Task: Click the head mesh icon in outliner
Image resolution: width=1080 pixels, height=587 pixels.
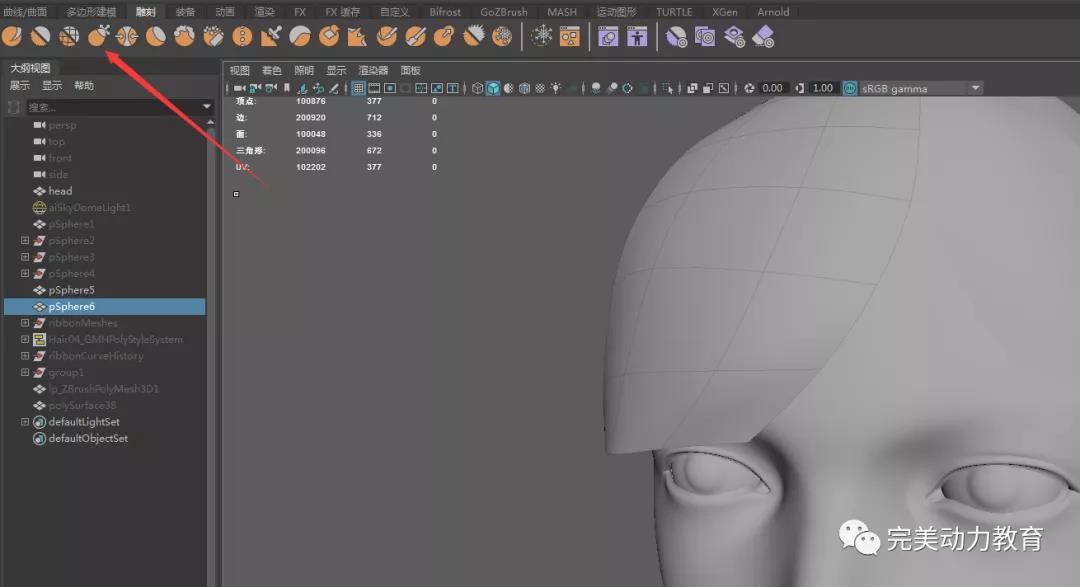Action: tap(39, 191)
